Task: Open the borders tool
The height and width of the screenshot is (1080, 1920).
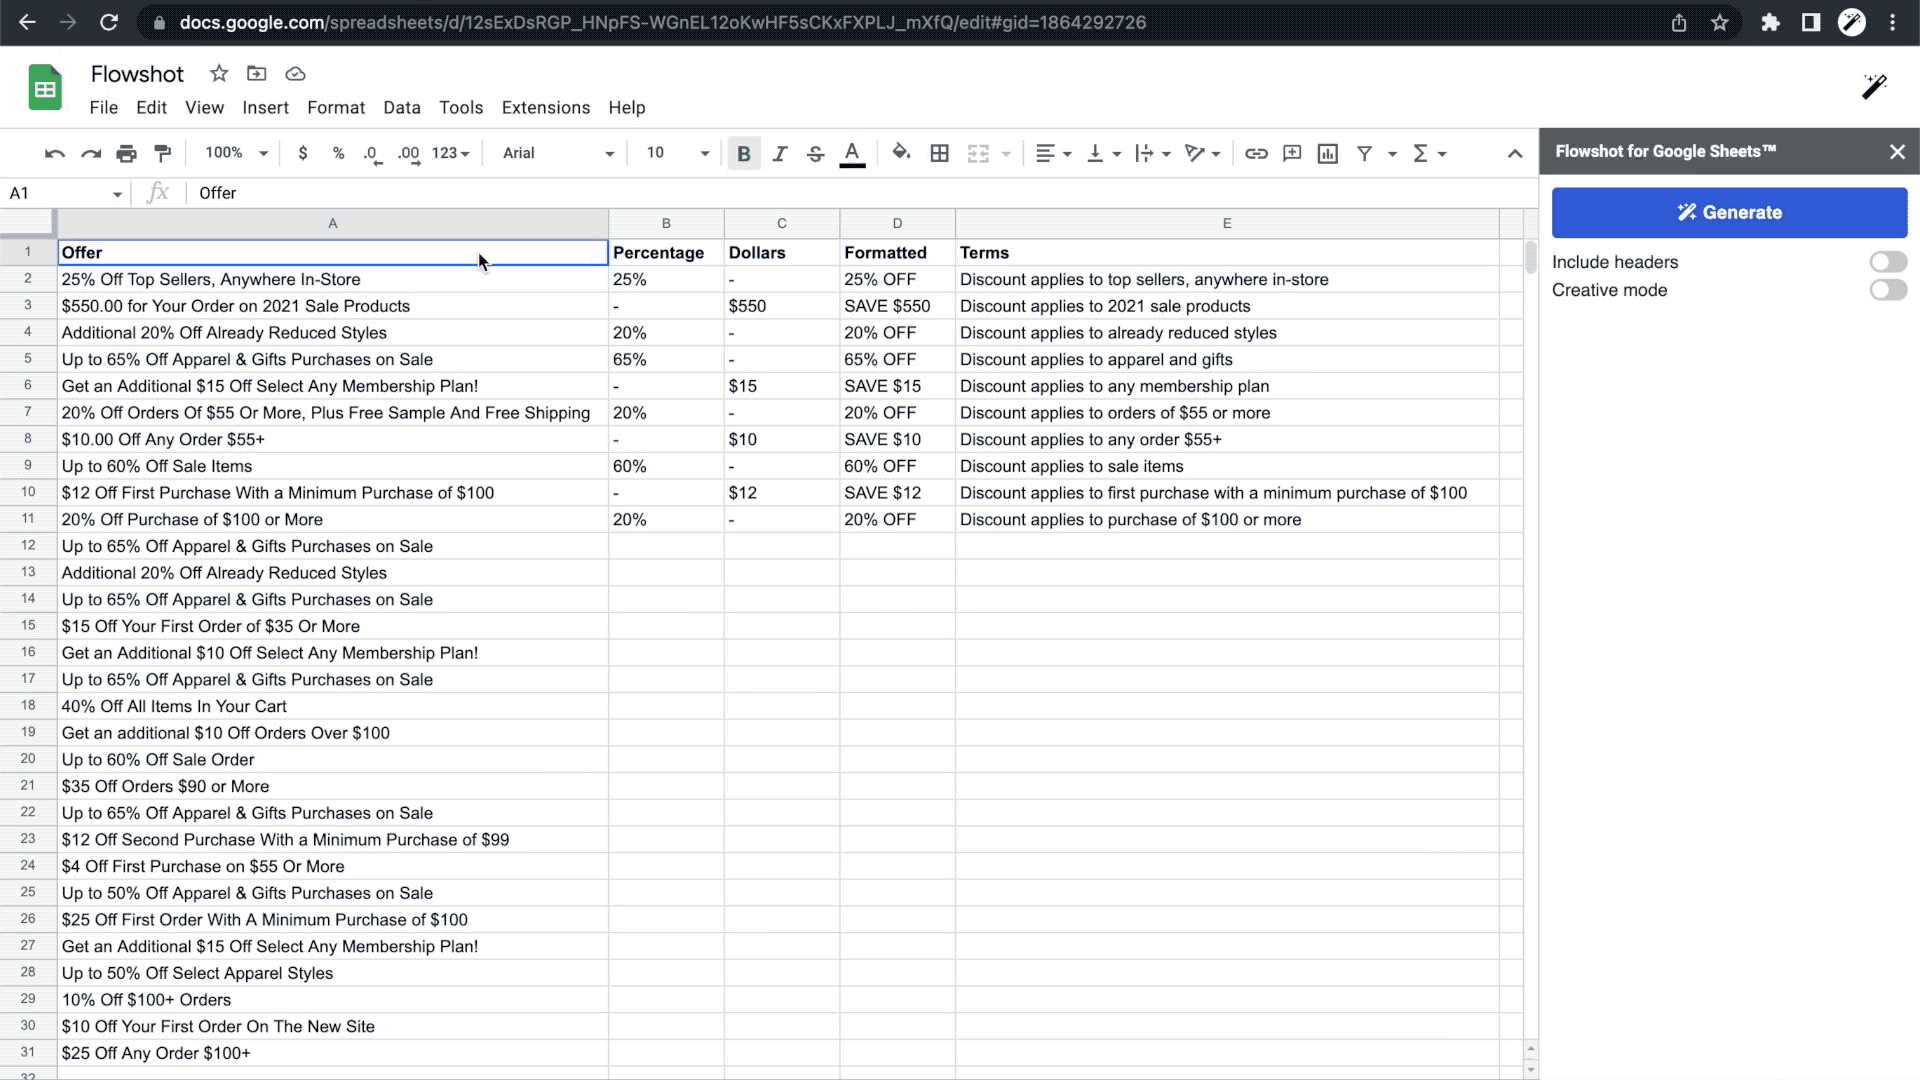Action: 939,153
